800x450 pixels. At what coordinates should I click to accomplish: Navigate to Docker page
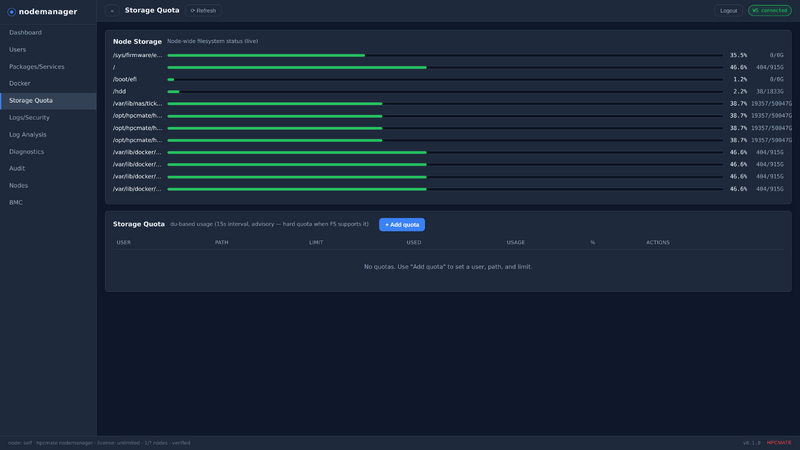pos(48,84)
